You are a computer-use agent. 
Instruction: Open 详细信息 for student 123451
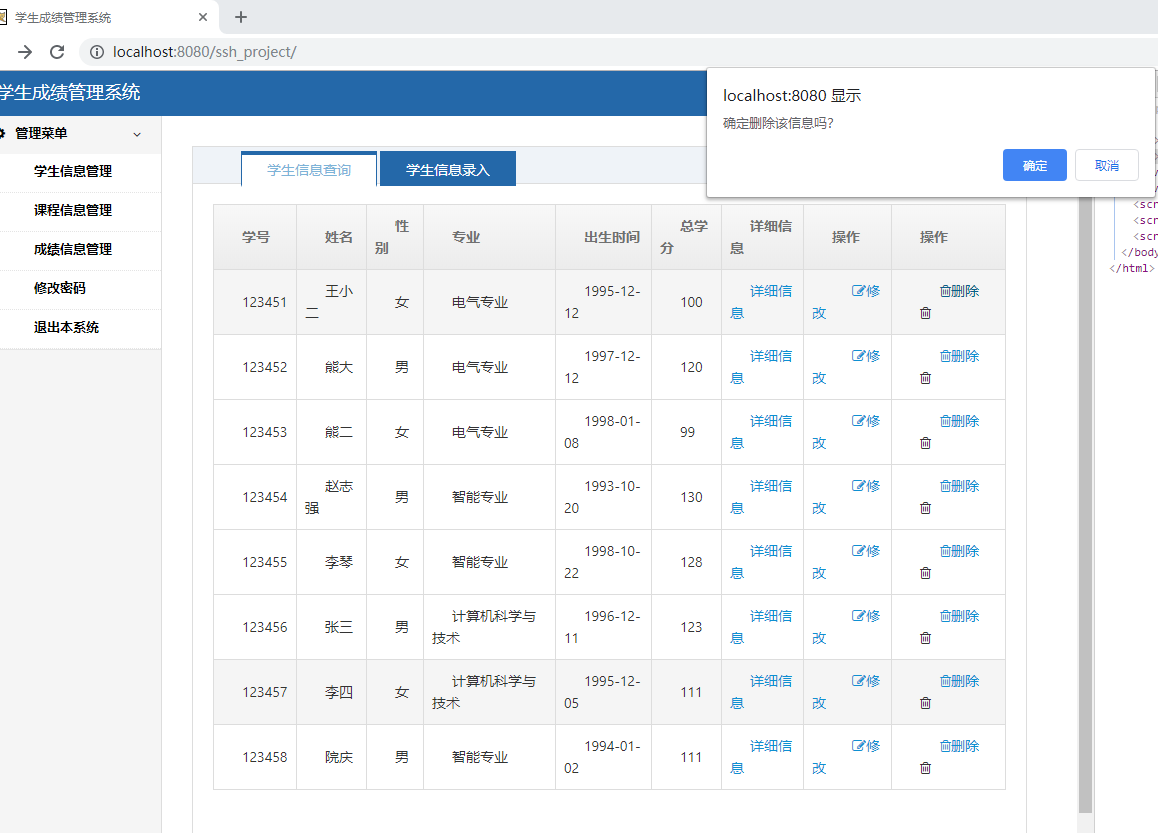pos(761,302)
